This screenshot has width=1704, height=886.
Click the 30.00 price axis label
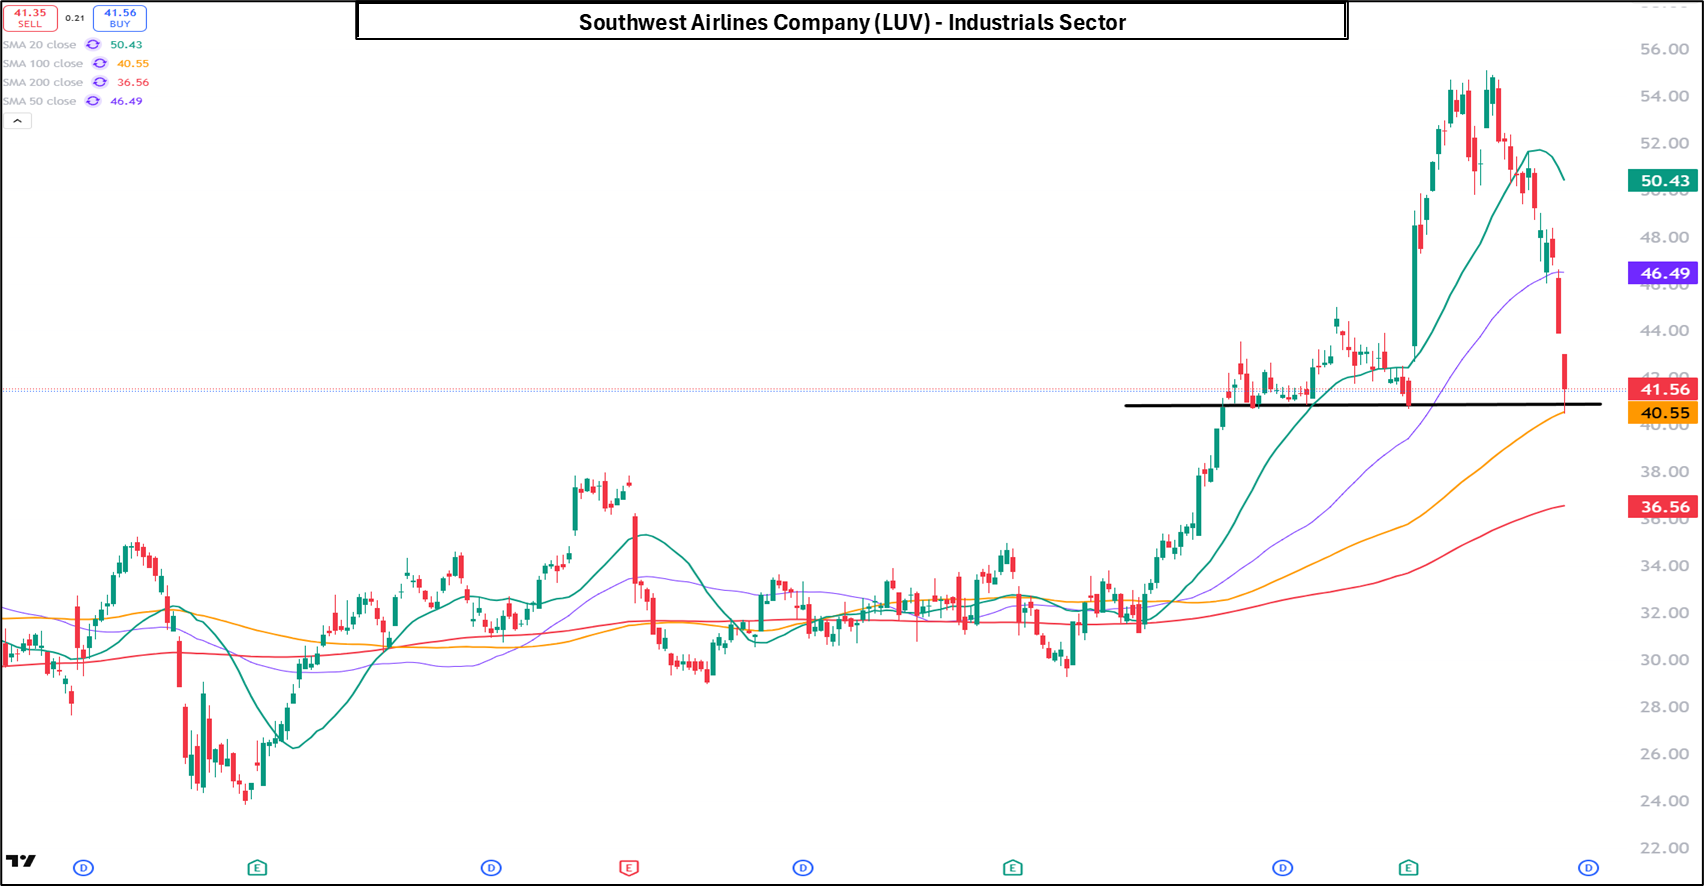coord(1664,660)
